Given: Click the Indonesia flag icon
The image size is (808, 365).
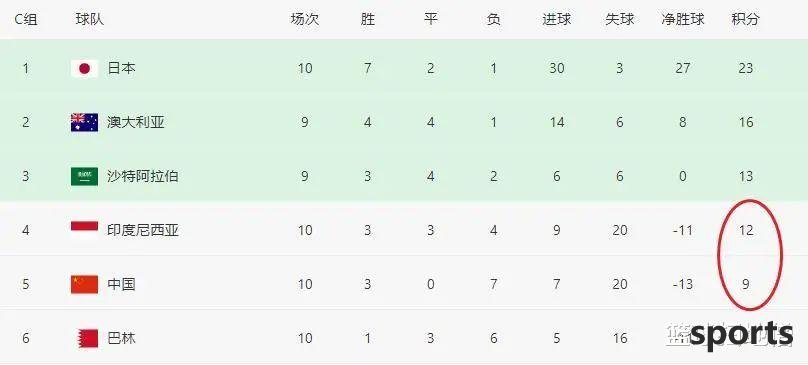Looking at the screenshot, I should (84, 230).
